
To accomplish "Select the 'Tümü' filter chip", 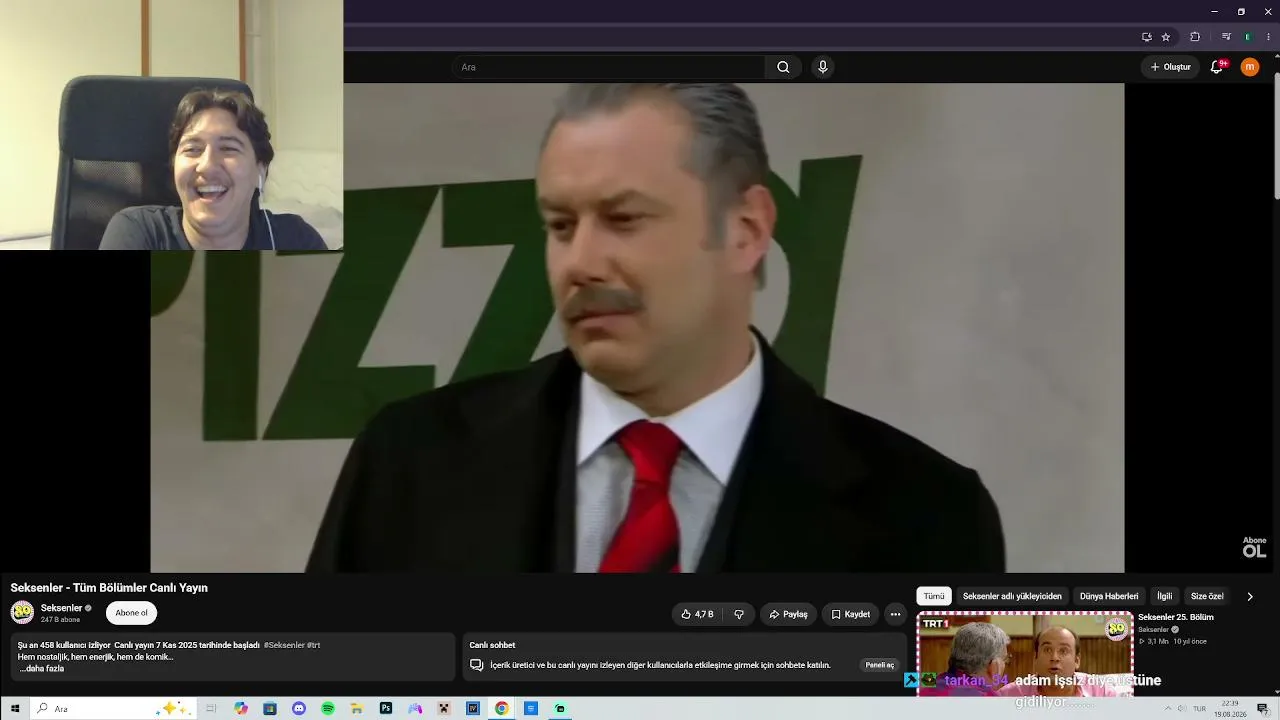I will point(934,596).
